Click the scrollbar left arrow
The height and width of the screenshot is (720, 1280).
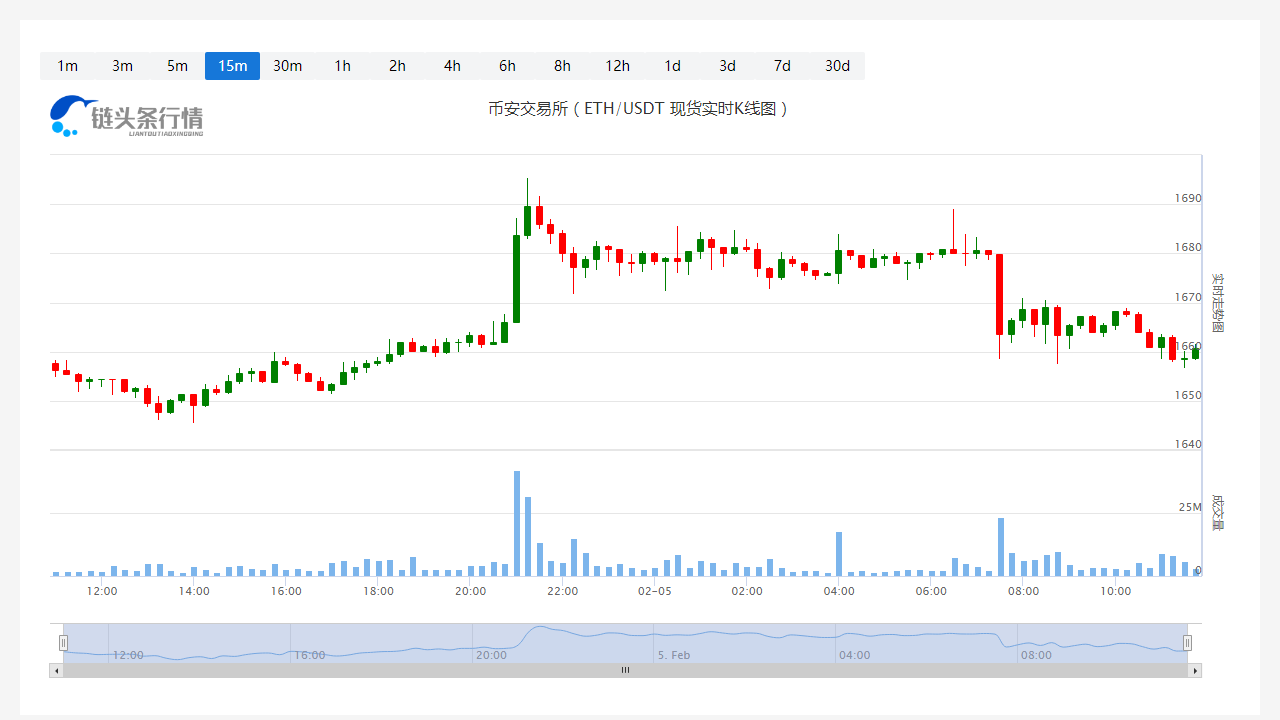[x=56, y=670]
